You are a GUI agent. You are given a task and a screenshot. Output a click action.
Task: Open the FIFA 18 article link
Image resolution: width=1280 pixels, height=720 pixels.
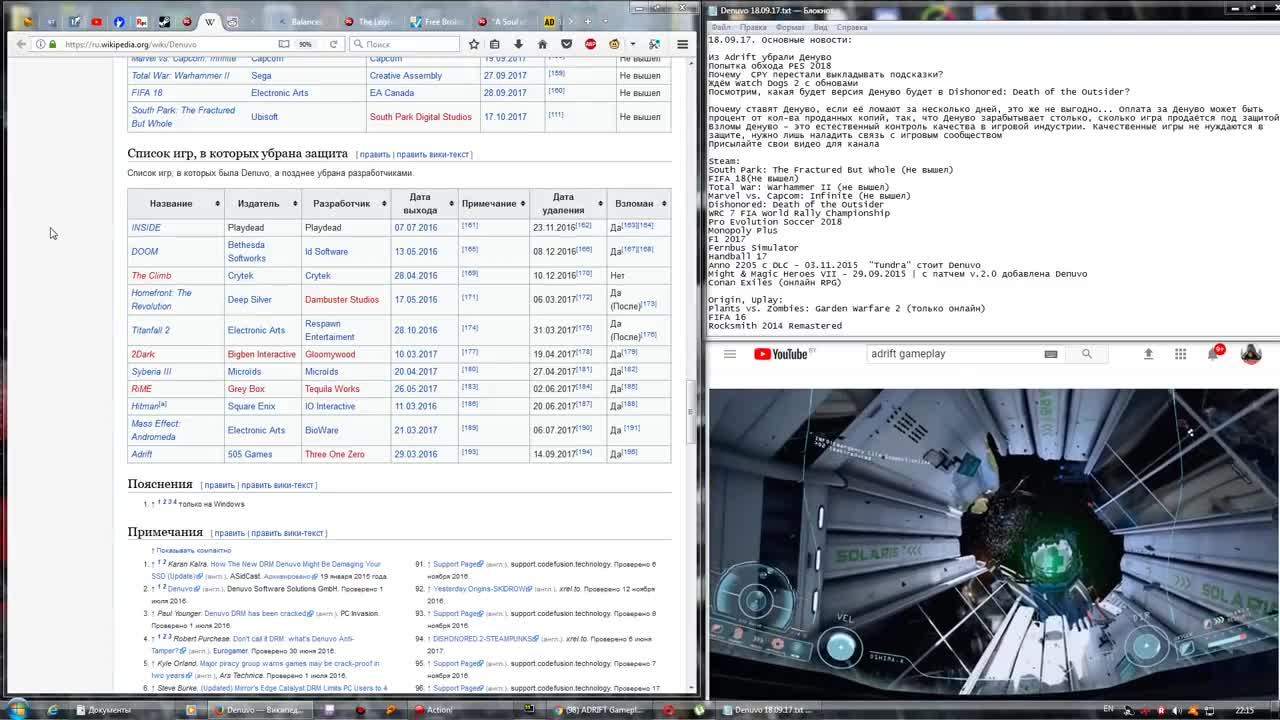[147, 93]
